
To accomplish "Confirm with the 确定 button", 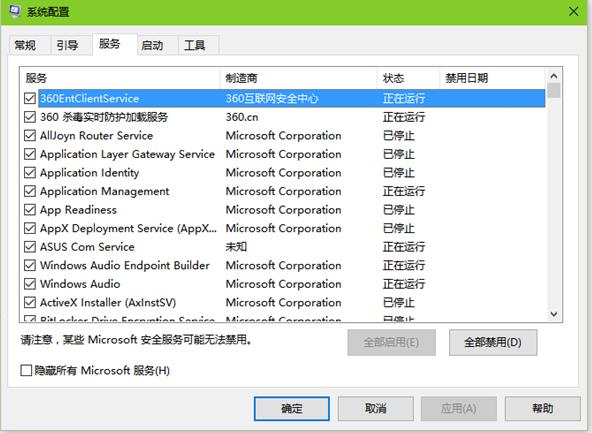I will pos(291,408).
